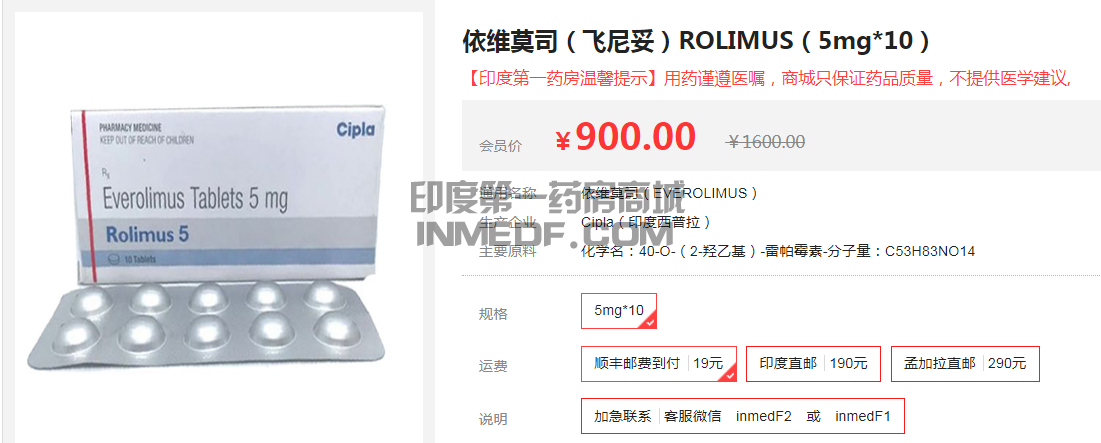Screen dimensions: 1101x443
Task: Click the crossed-out ¥1600.00 original price
Action: [x=765, y=142]
